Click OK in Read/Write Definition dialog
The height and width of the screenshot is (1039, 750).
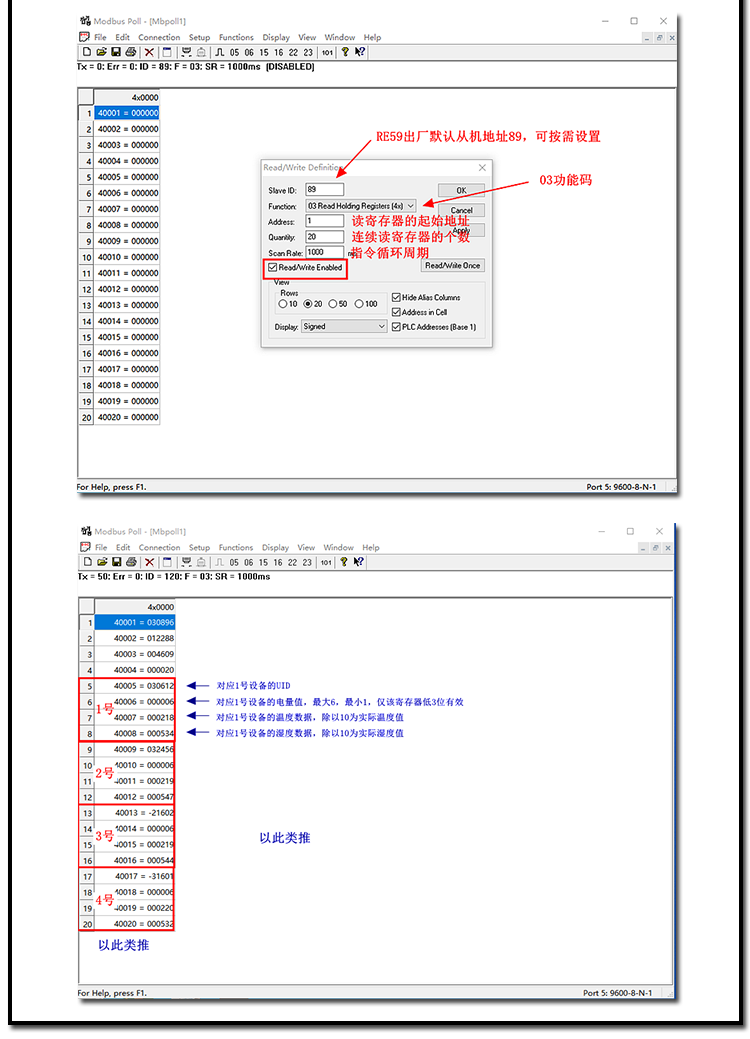pyautogui.click(x=461, y=190)
